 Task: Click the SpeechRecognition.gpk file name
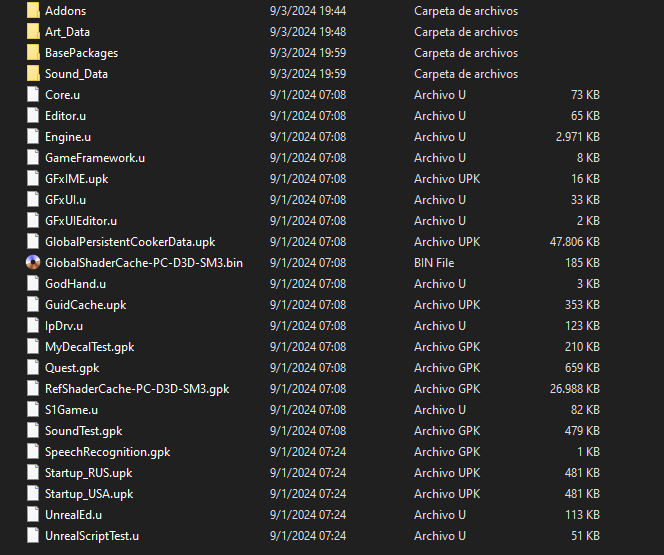[107, 451]
